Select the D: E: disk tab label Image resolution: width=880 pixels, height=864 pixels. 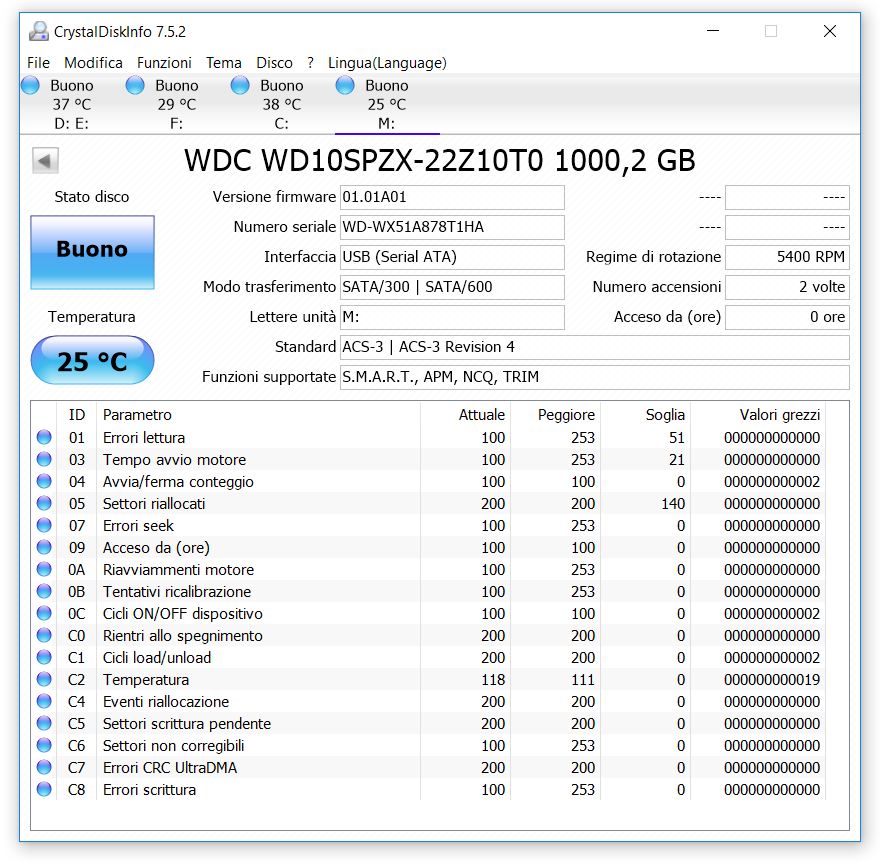click(x=71, y=124)
